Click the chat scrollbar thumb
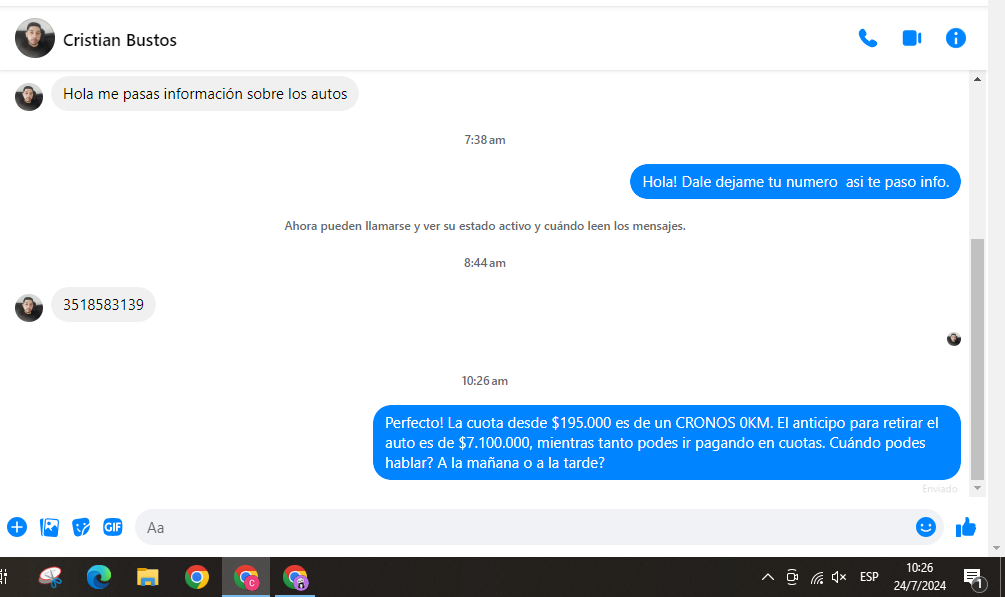 pos(977,359)
